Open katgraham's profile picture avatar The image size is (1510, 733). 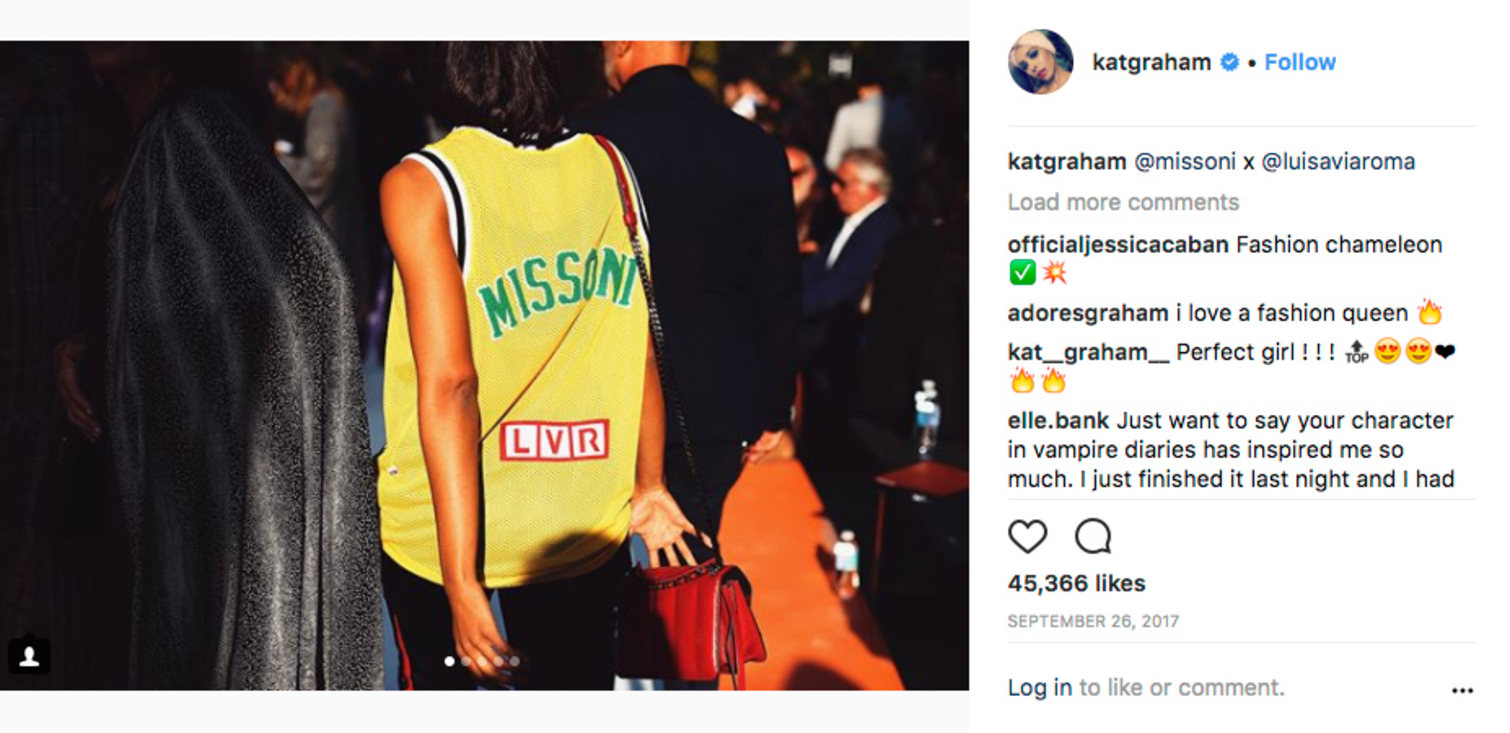tap(1041, 62)
